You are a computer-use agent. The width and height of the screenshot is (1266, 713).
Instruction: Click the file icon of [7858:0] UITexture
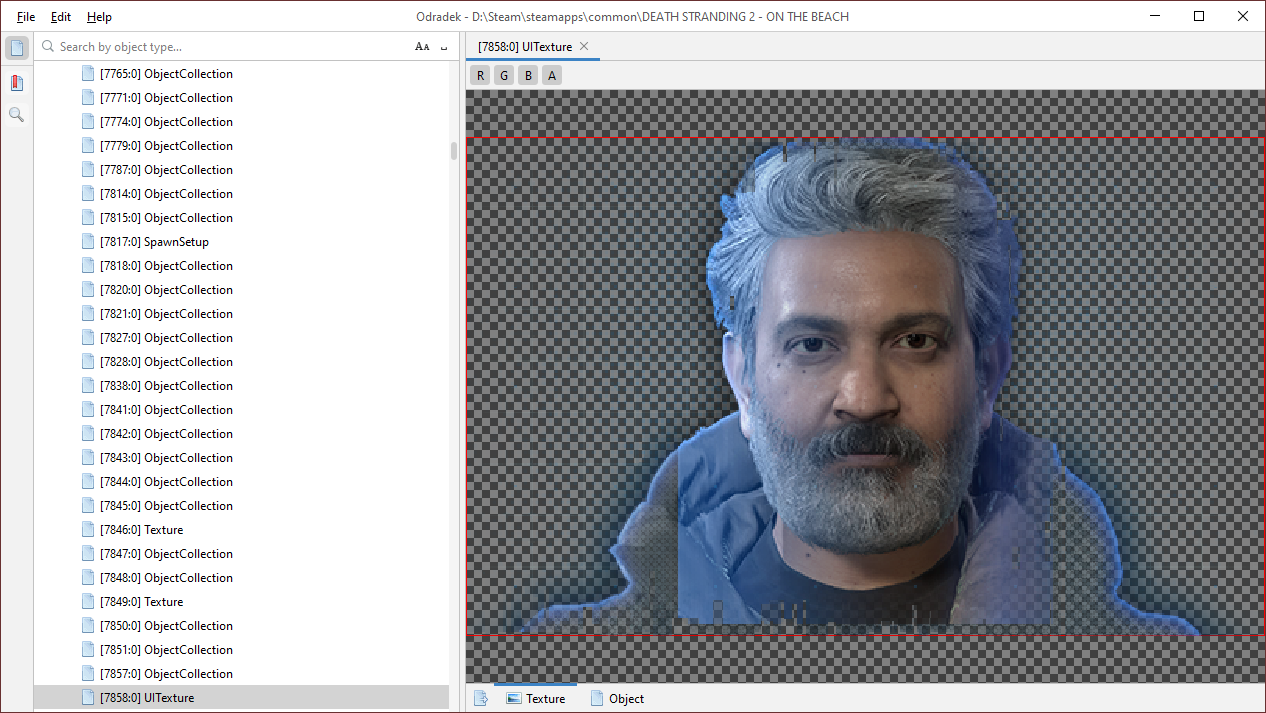[x=88, y=698]
